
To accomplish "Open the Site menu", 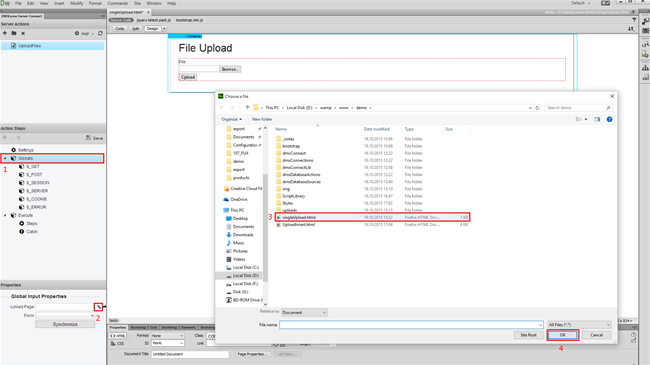I will coord(137,3).
